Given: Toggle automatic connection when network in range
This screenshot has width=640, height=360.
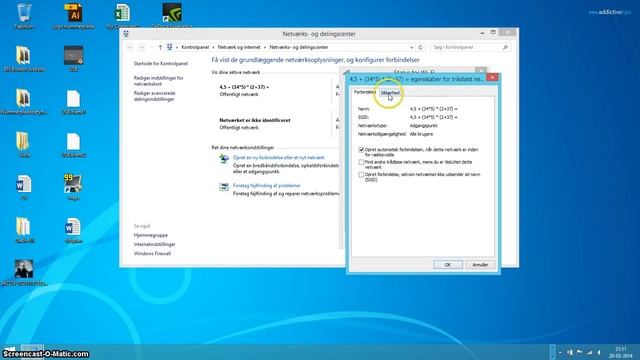Looking at the screenshot, I should 361,150.
